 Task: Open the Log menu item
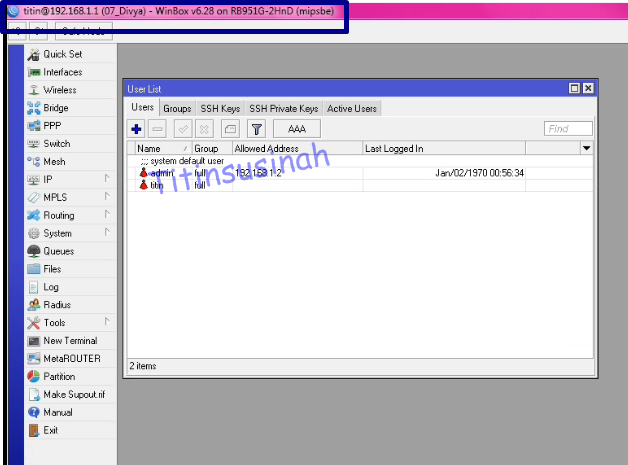[70, 287]
